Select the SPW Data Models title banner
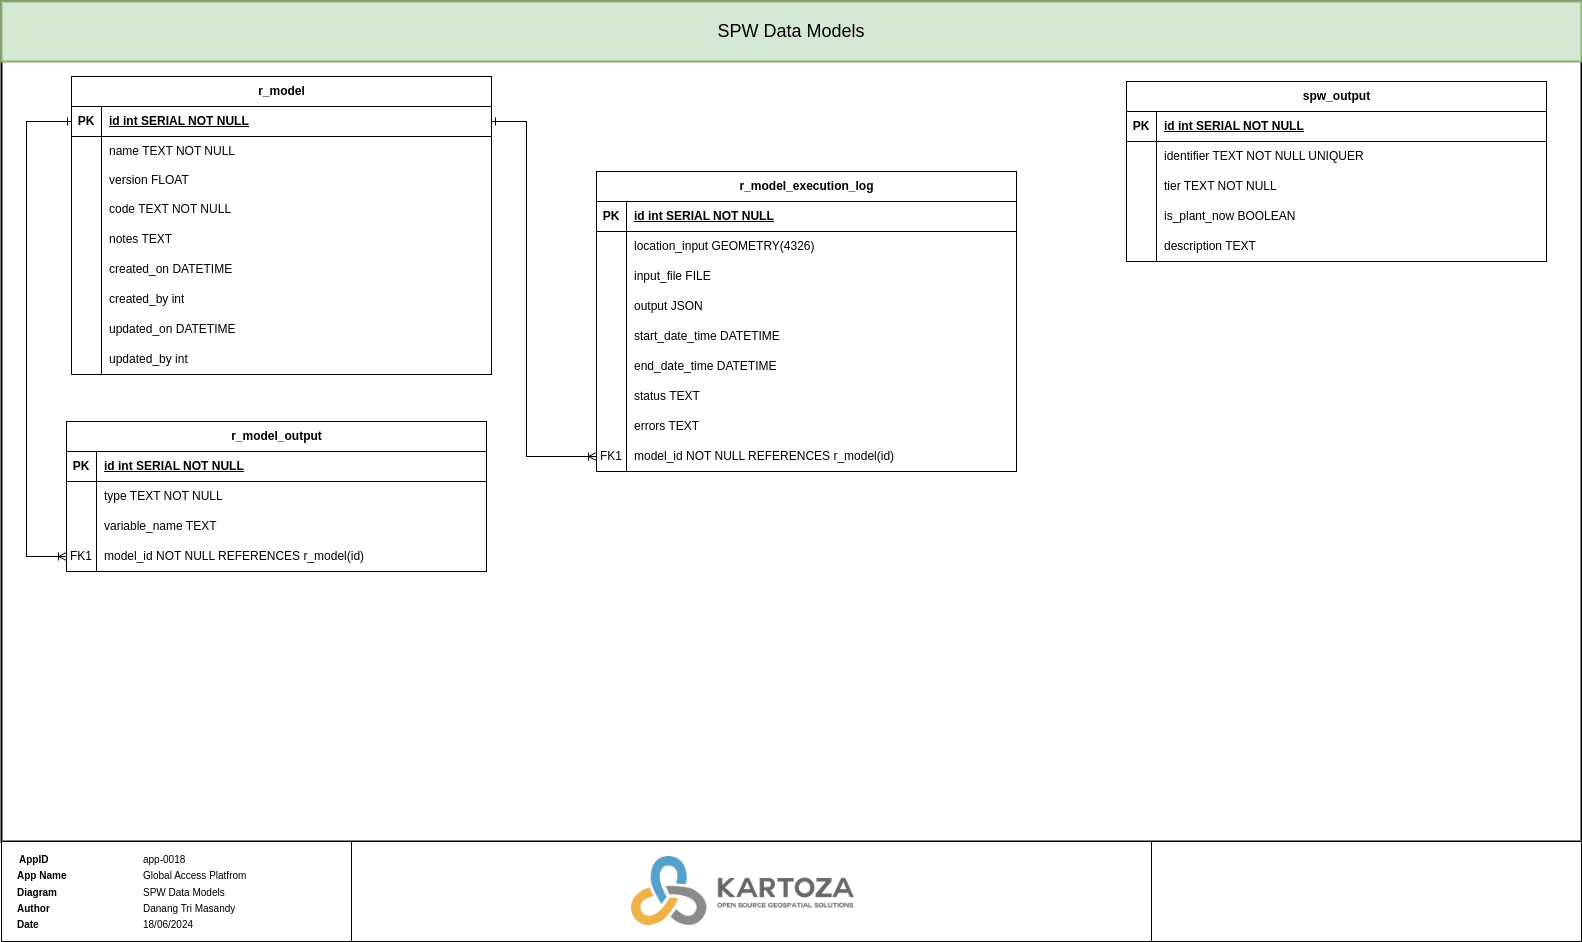 pyautogui.click(x=791, y=31)
